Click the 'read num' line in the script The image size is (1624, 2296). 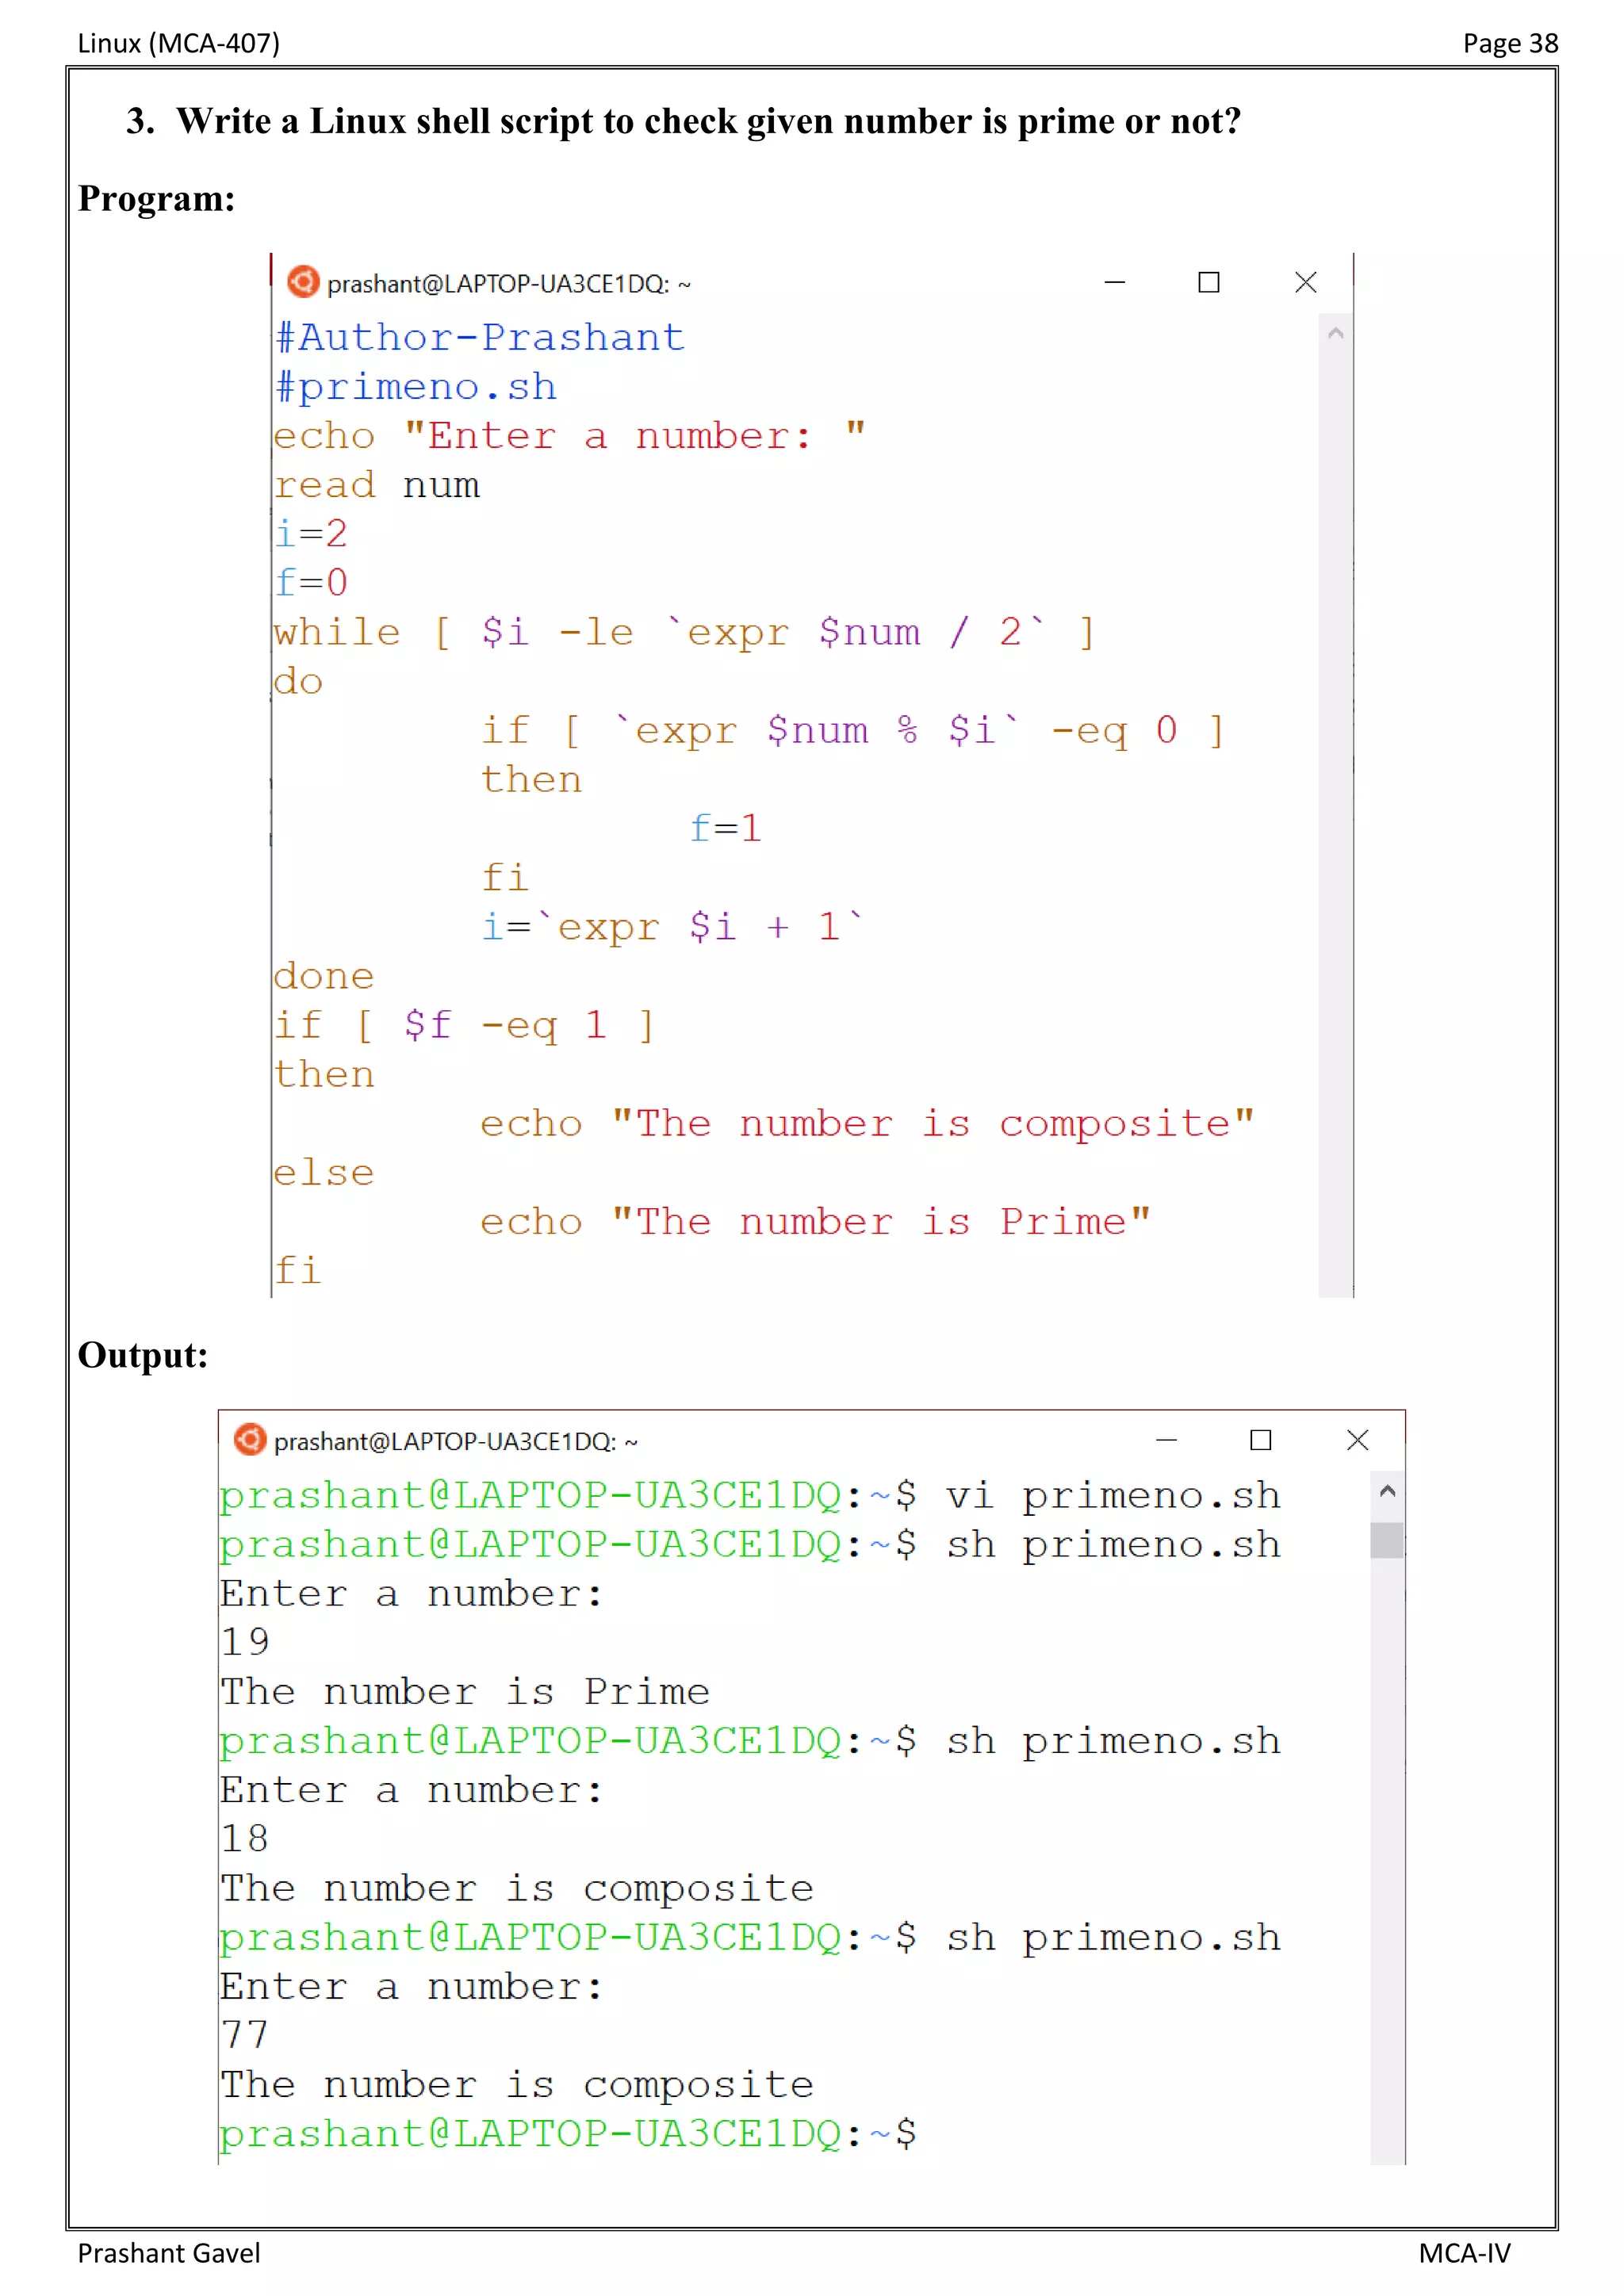pos(377,485)
